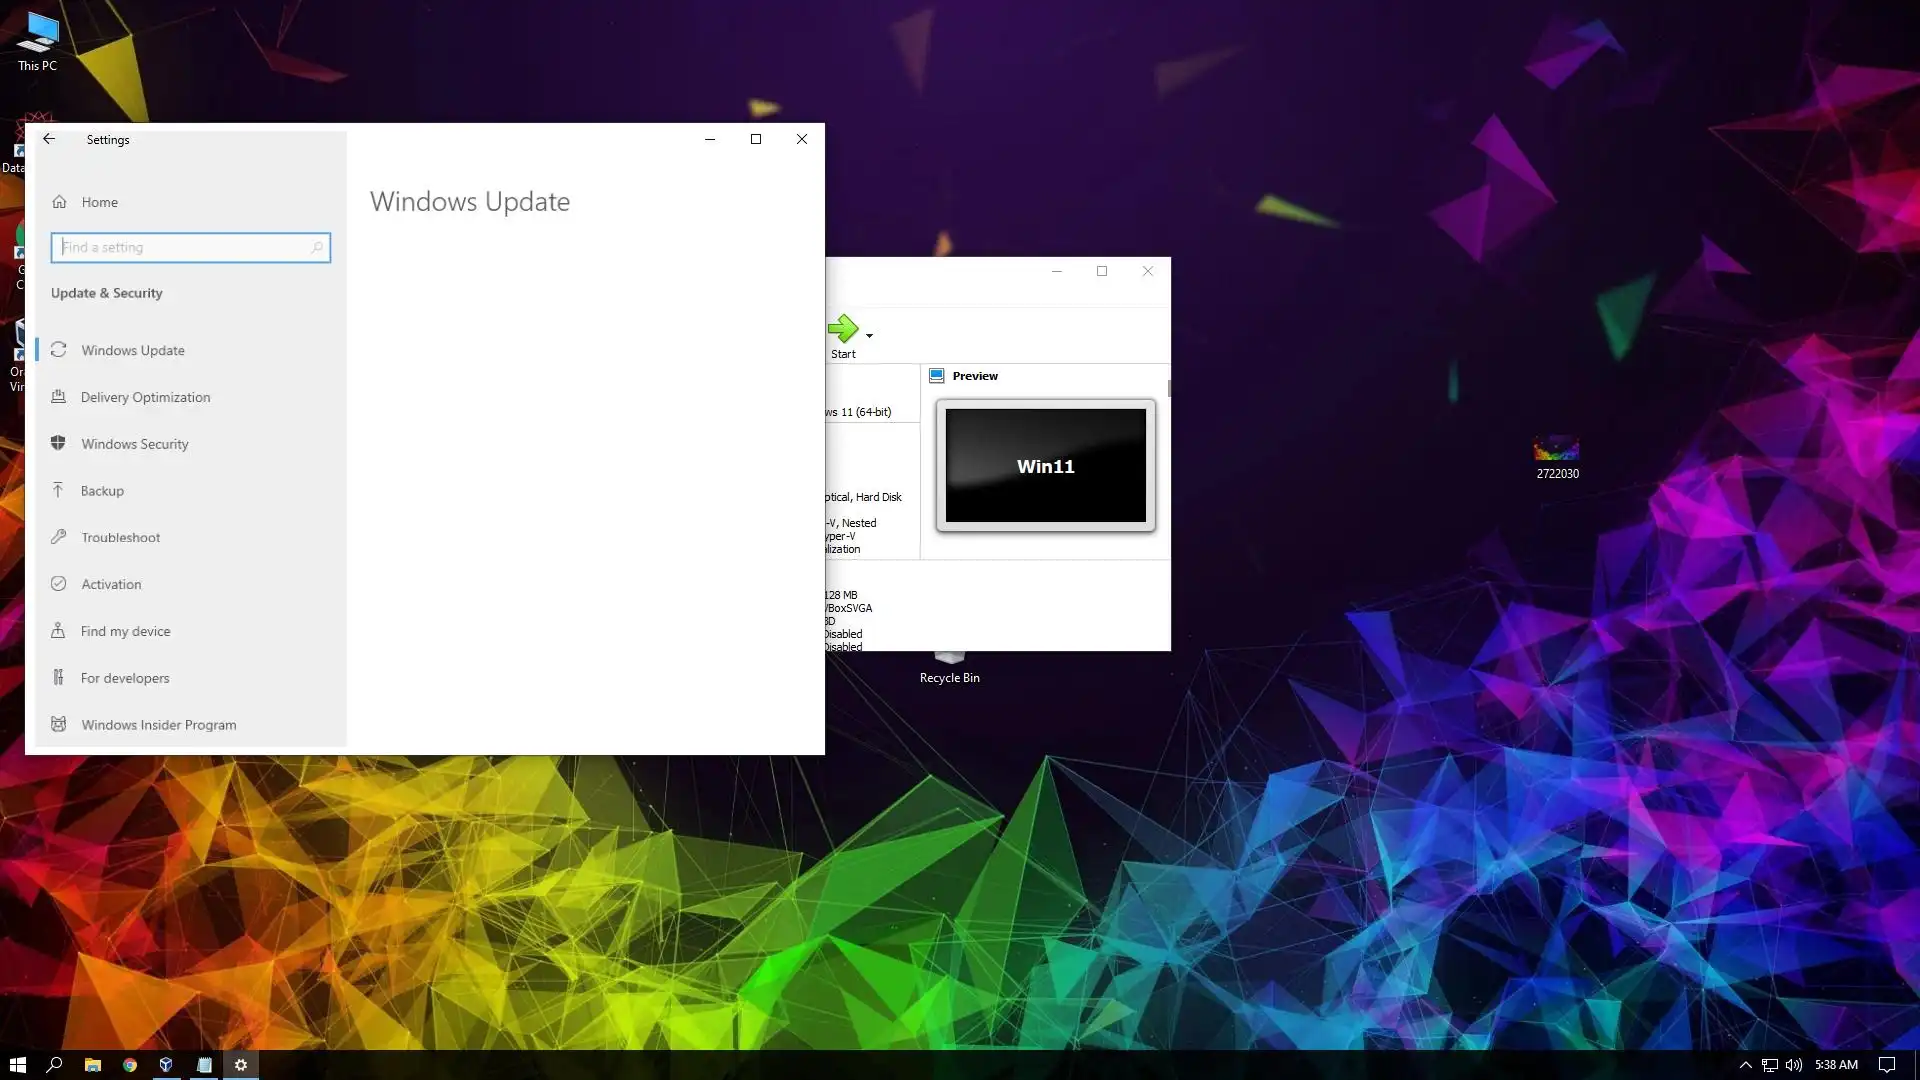This screenshot has height=1080, width=1920.
Task: Open the Windows Start menu
Action: 17,1065
